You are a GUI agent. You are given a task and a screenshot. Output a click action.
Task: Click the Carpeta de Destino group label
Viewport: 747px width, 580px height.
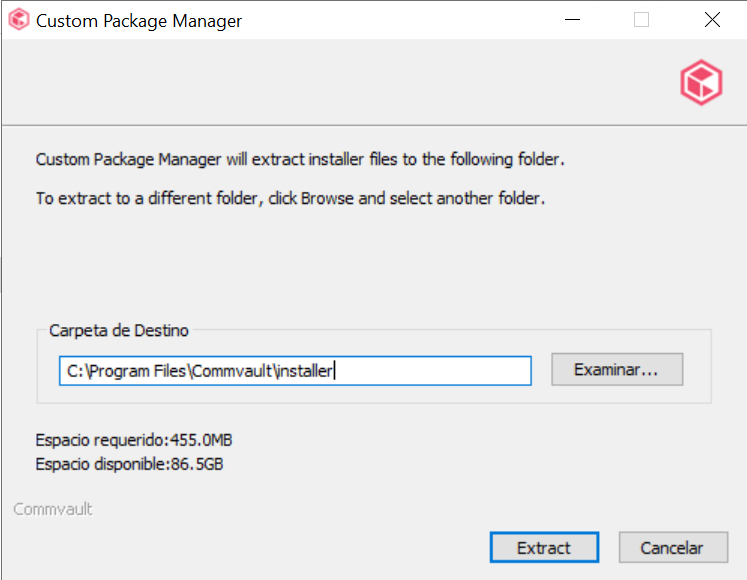119,330
